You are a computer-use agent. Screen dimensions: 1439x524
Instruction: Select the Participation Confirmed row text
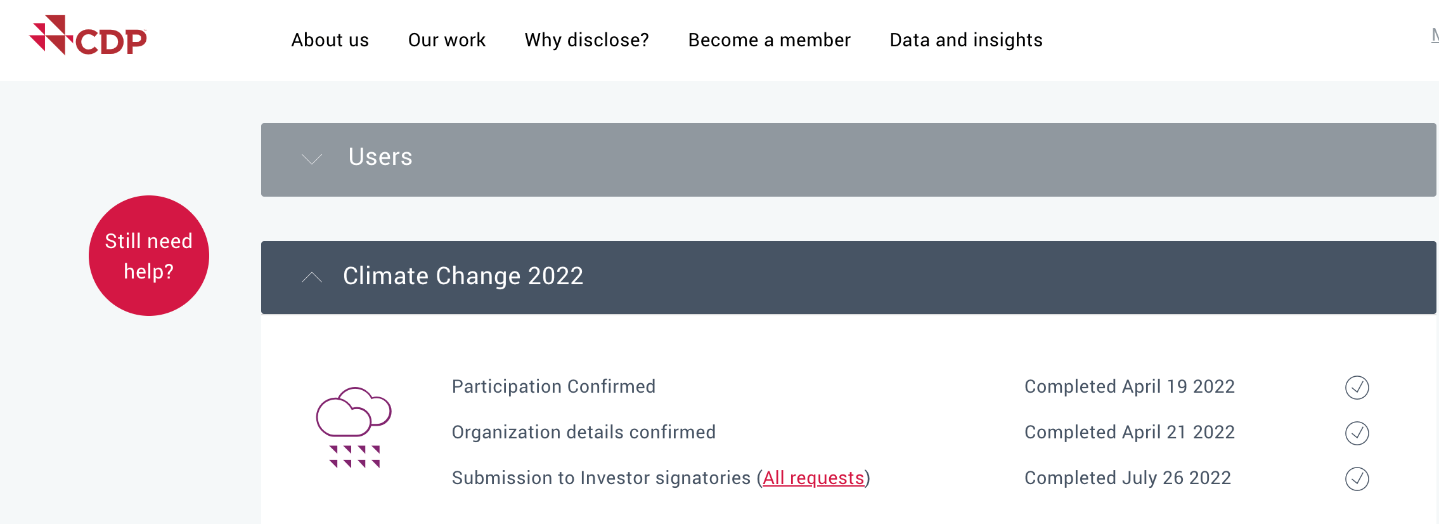pyautogui.click(x=554, y=387)
